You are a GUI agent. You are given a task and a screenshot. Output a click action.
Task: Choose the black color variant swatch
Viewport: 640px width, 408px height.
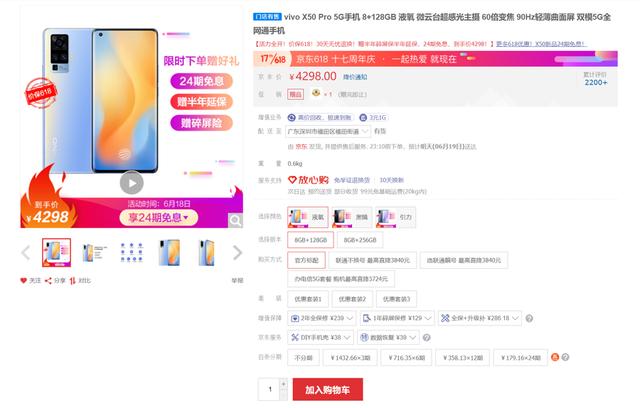tap(352, 217)
